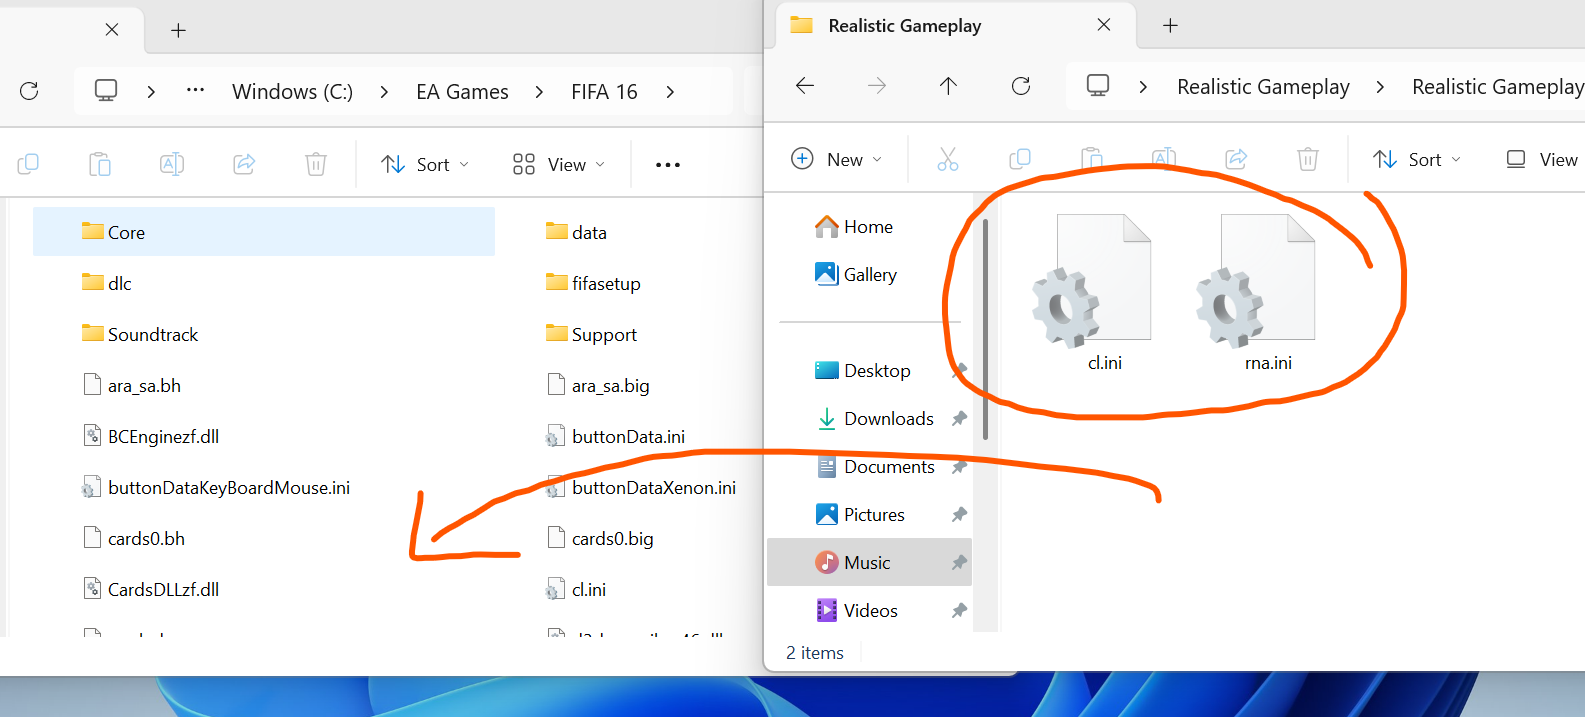Image resolution: width=1585 pixels, height=717 pixels.
Task: Open a new tab in FIFA 16 window
Action: click(x=178, y=31)
